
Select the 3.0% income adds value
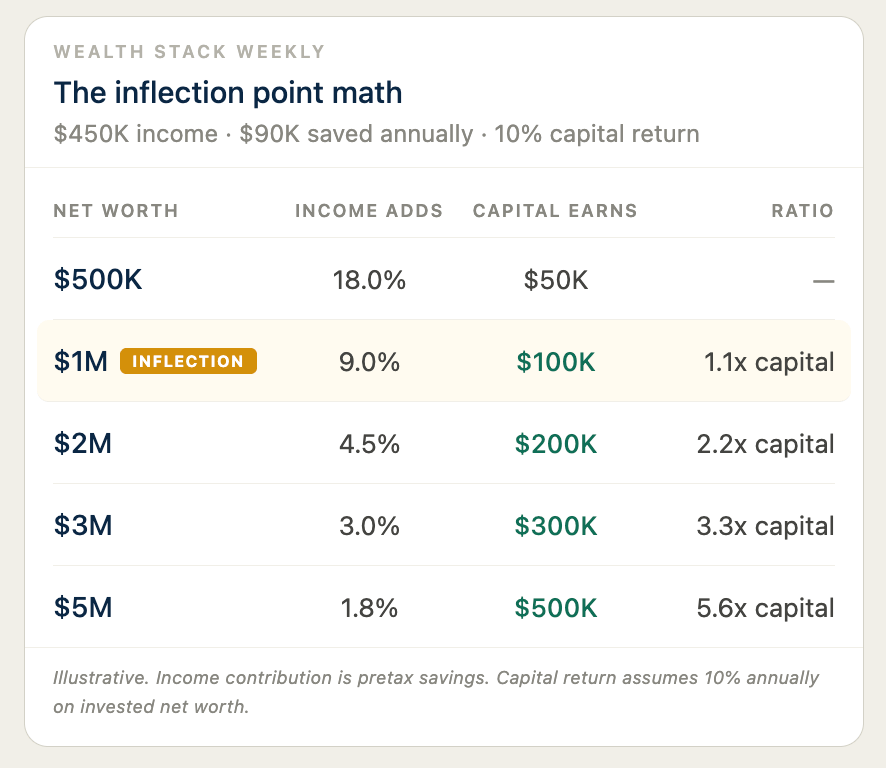pos(369,526)
